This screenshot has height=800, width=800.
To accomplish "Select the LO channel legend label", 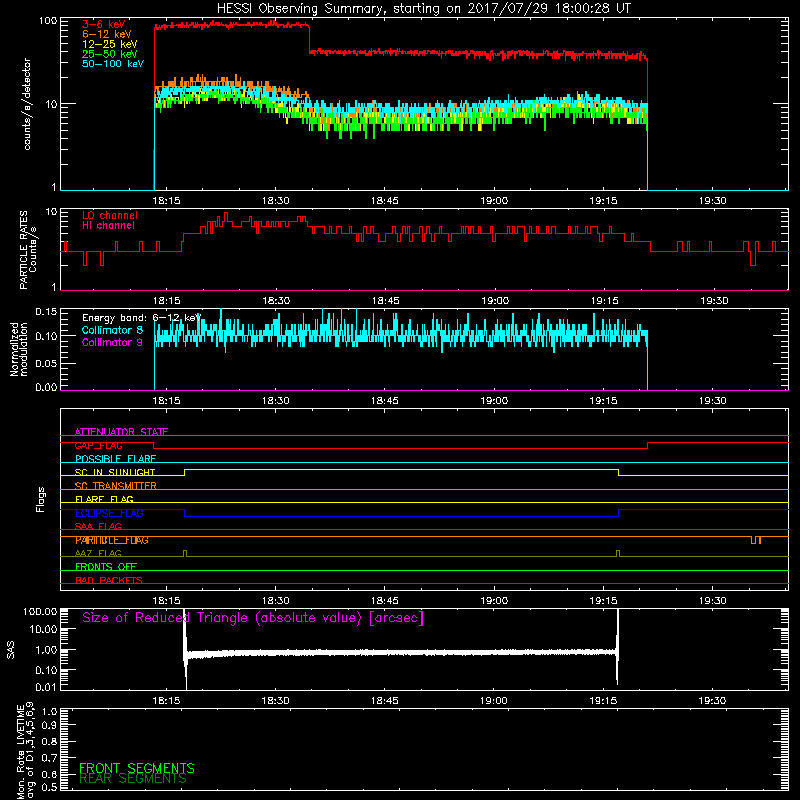I will click(110, 215).
